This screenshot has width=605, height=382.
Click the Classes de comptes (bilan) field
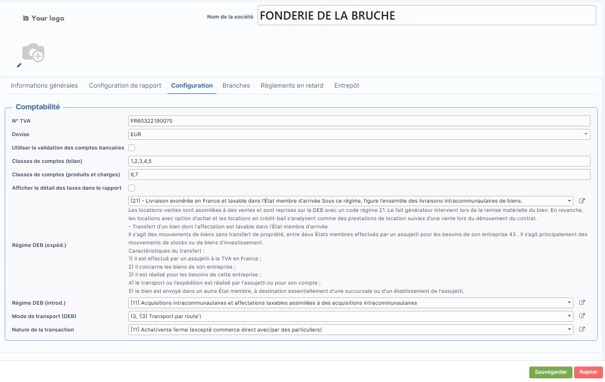(x=359, y=161)
